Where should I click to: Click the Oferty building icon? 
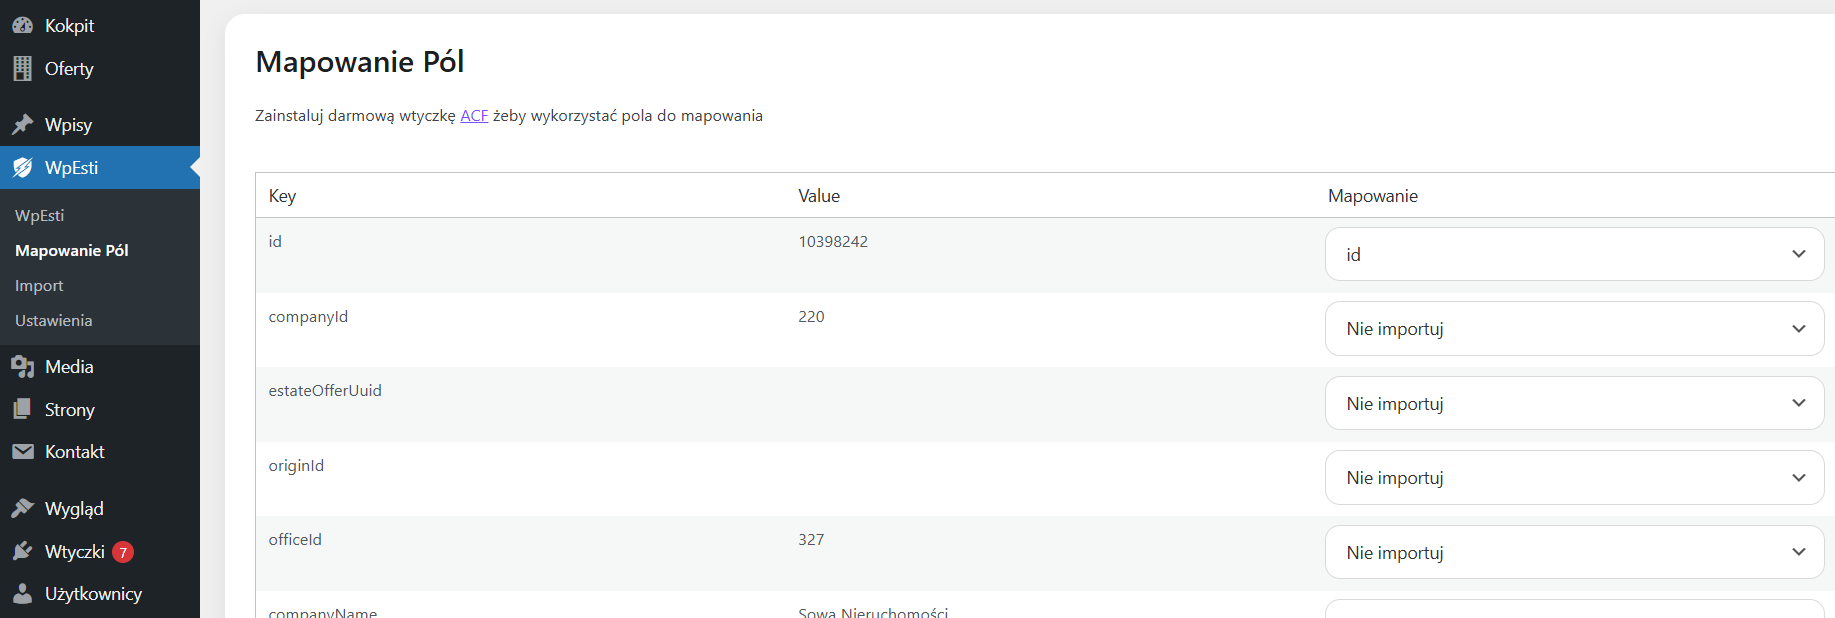point(22,68)
